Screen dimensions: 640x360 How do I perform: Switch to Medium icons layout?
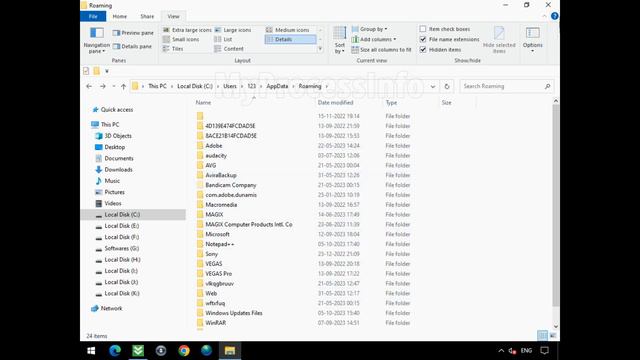(x=288, y=30)
